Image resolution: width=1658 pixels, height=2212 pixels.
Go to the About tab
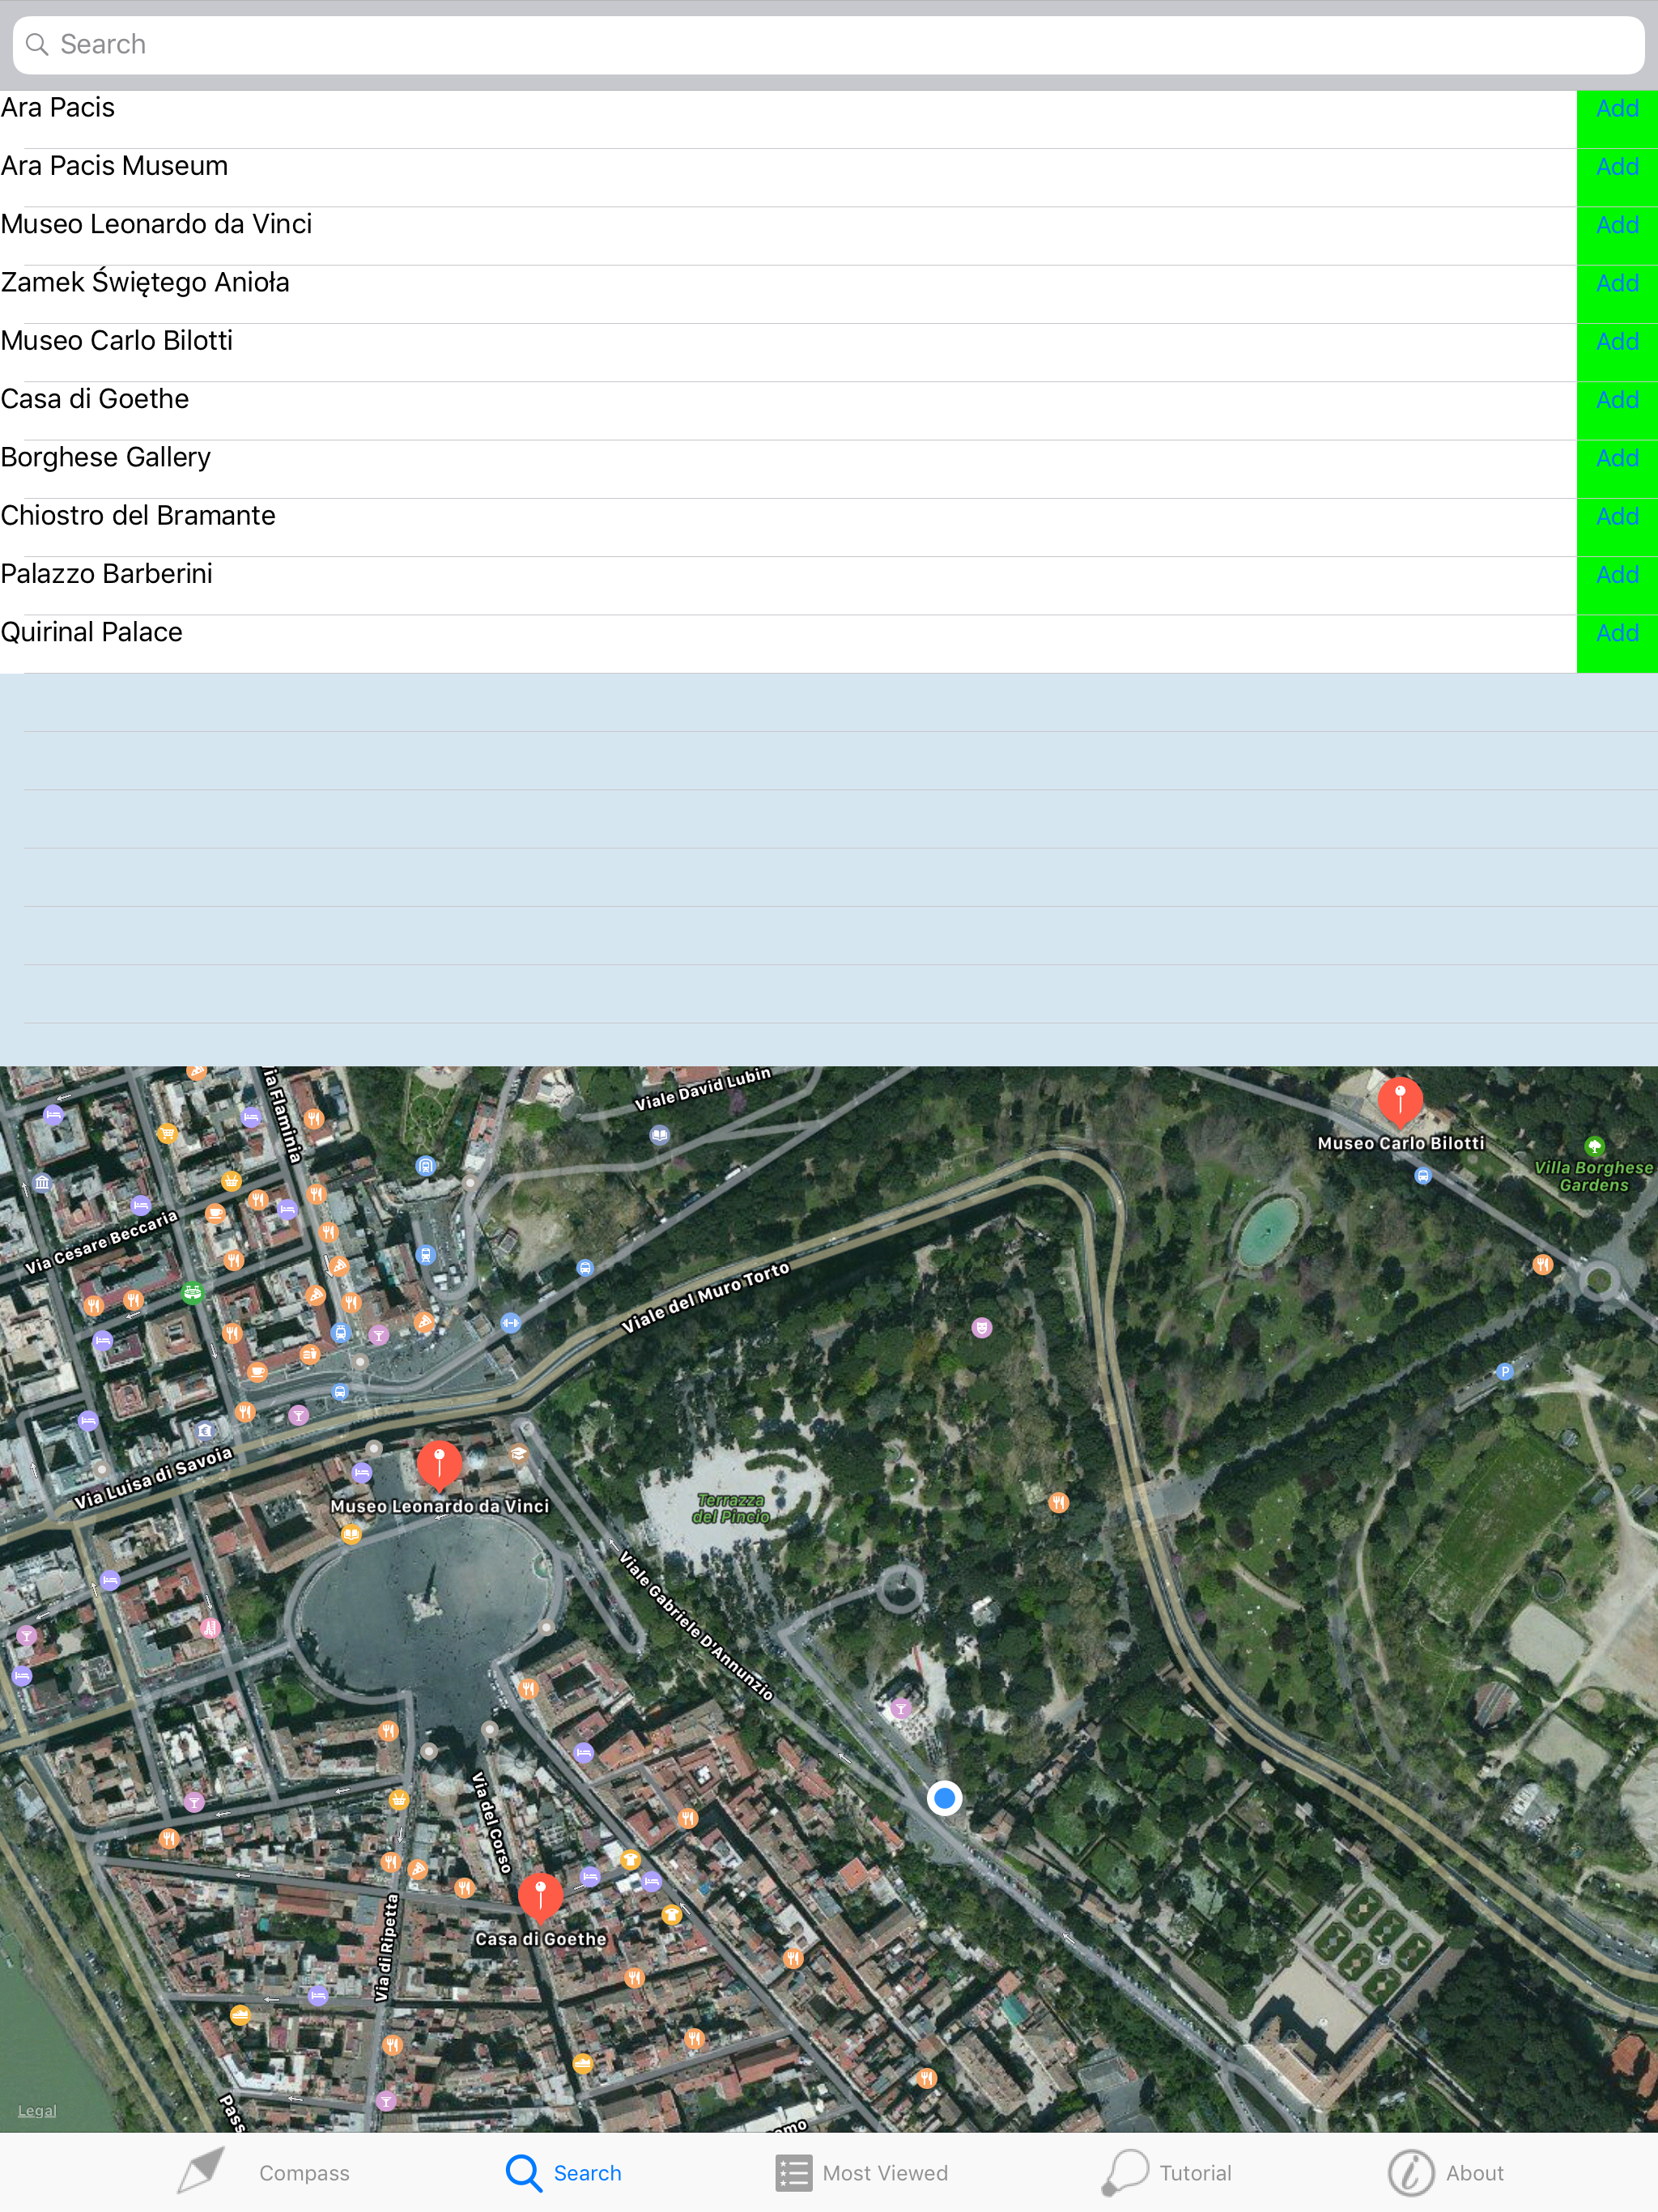tap(1446, 2172)
